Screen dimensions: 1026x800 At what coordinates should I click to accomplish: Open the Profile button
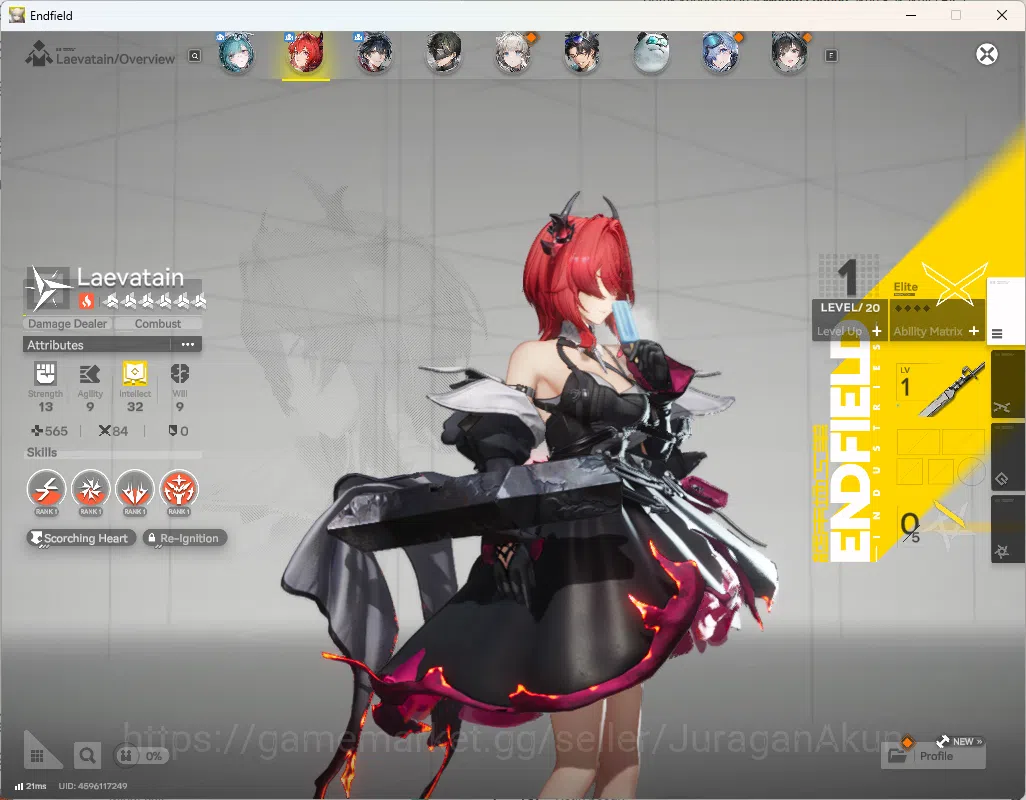click(933, 756)
